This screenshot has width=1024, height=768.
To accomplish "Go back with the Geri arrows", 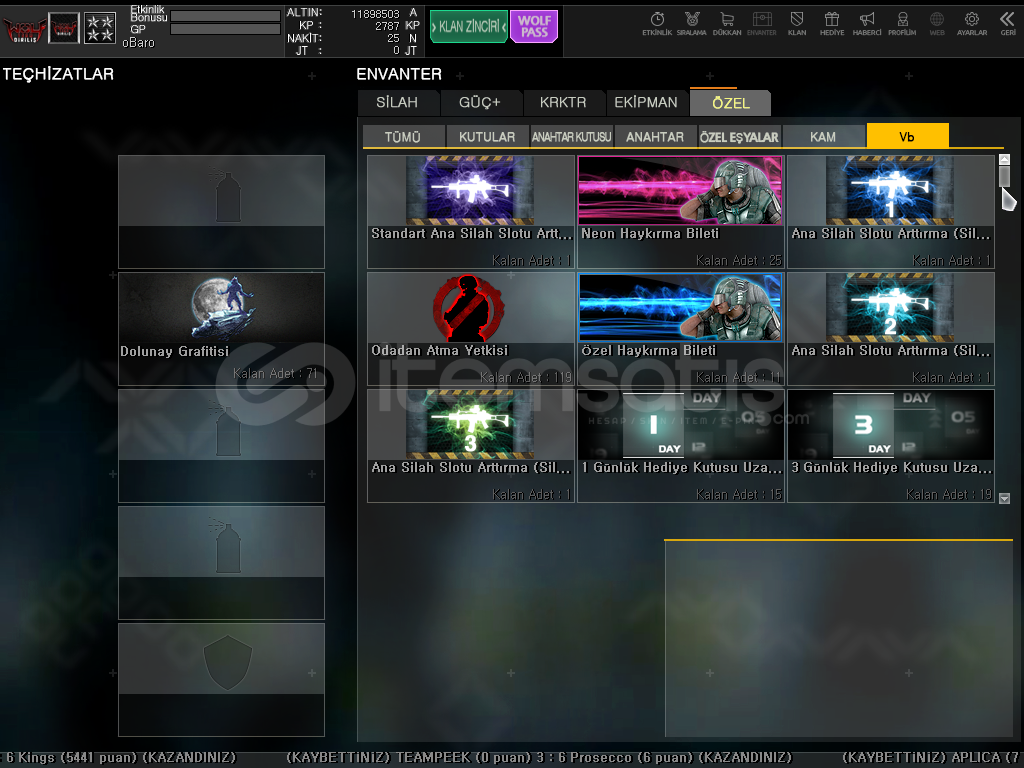I will [x=1008, y=24].
